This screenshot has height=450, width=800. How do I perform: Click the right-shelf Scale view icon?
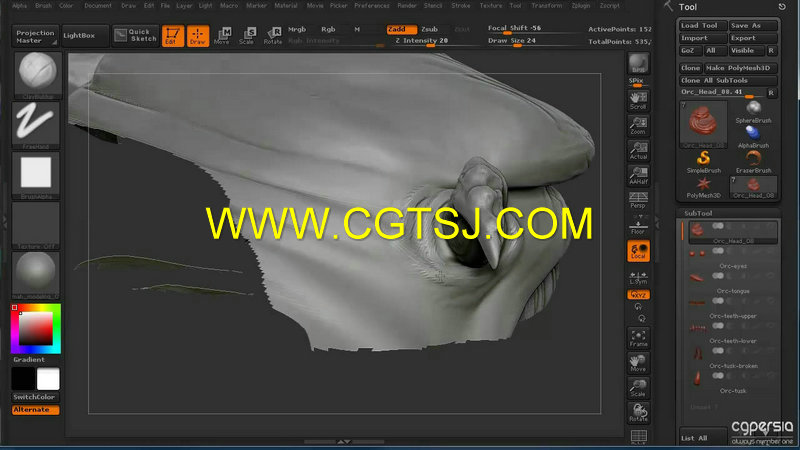(638, 388)
